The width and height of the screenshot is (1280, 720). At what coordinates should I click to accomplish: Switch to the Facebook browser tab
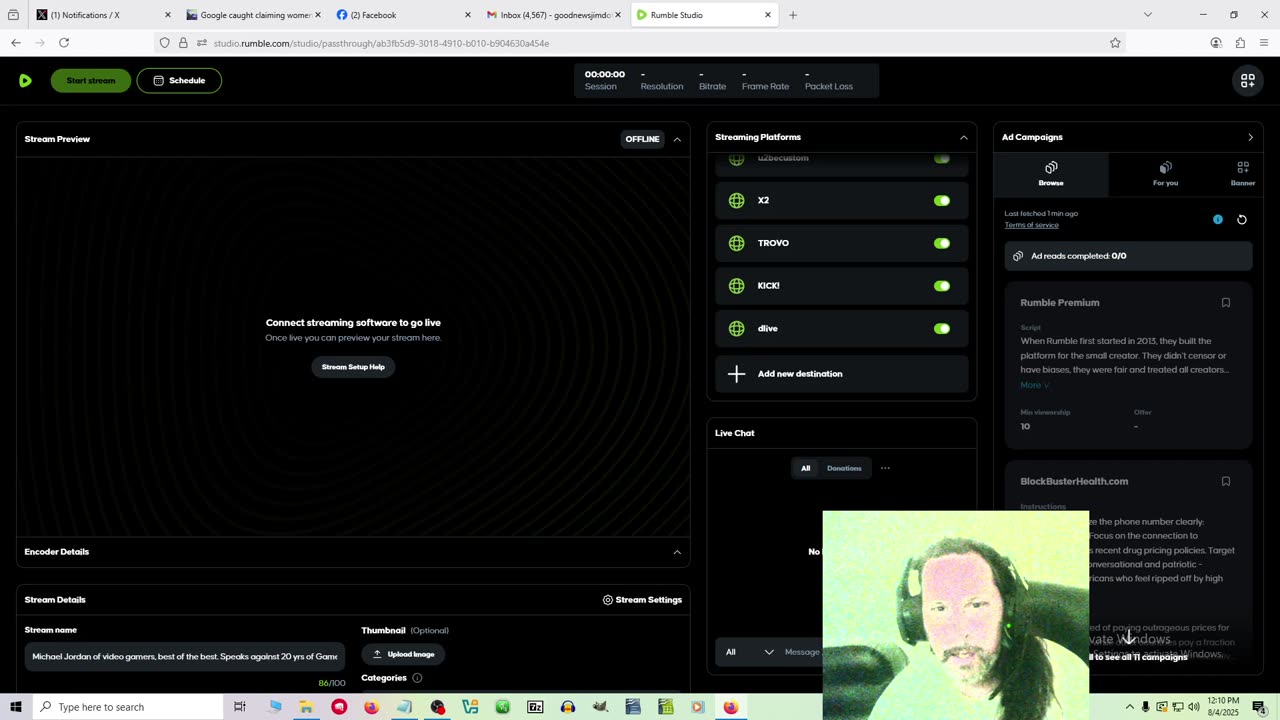click(400, 15)
